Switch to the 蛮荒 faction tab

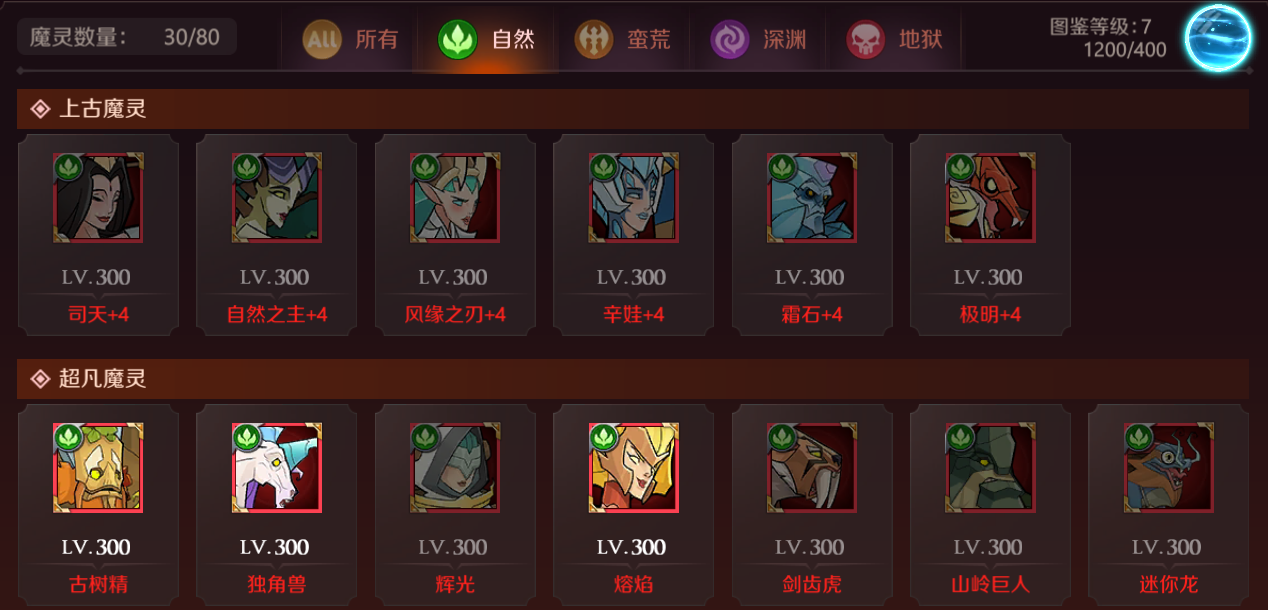[622, 40]
